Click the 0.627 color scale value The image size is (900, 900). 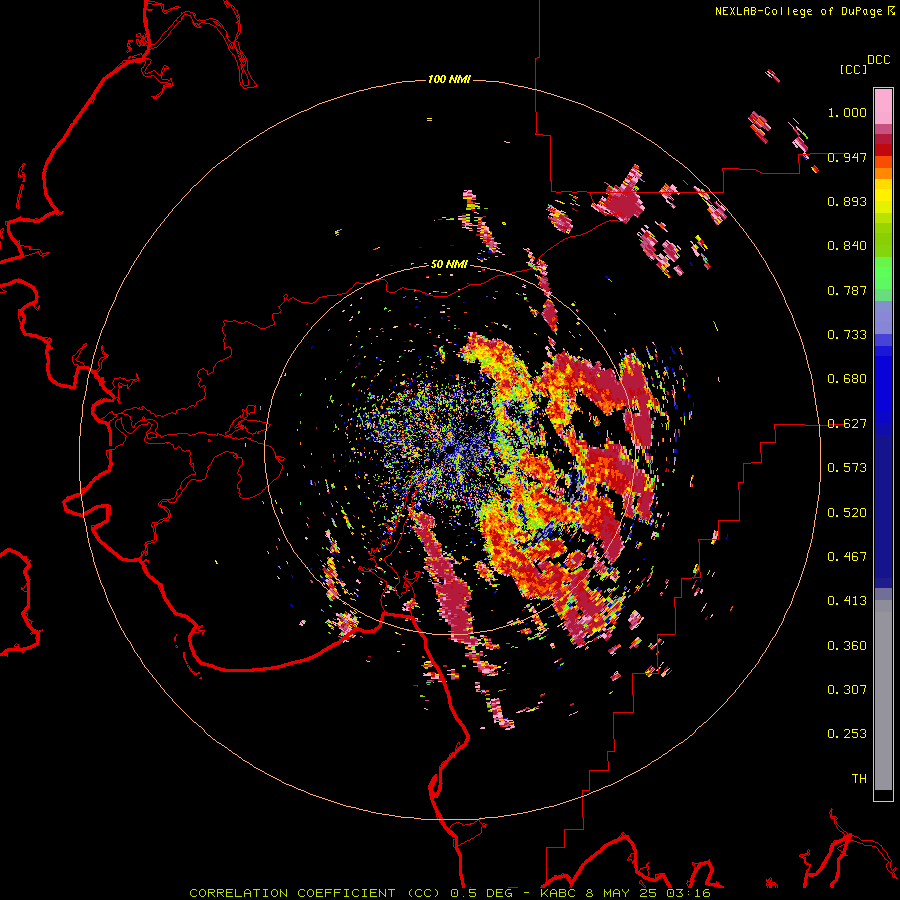(x=847, y=424)
